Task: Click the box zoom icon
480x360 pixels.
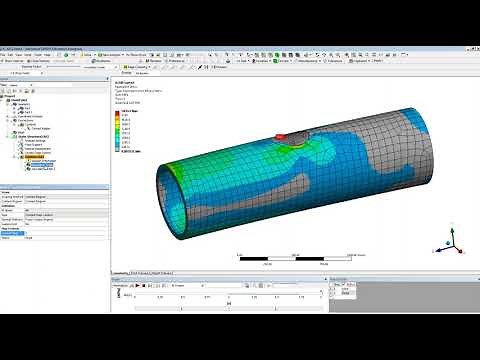Action: pyautogui.click(x=338, y=55)
